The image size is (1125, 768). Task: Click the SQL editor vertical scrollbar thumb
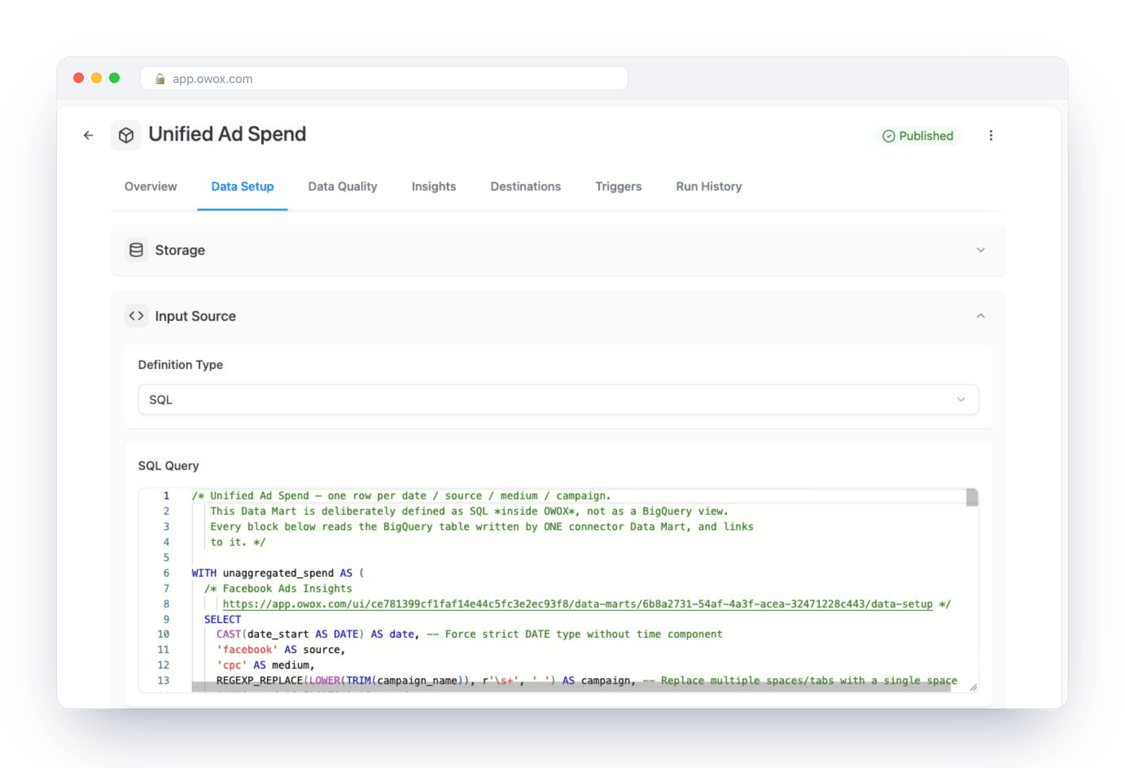coord(972,497)
